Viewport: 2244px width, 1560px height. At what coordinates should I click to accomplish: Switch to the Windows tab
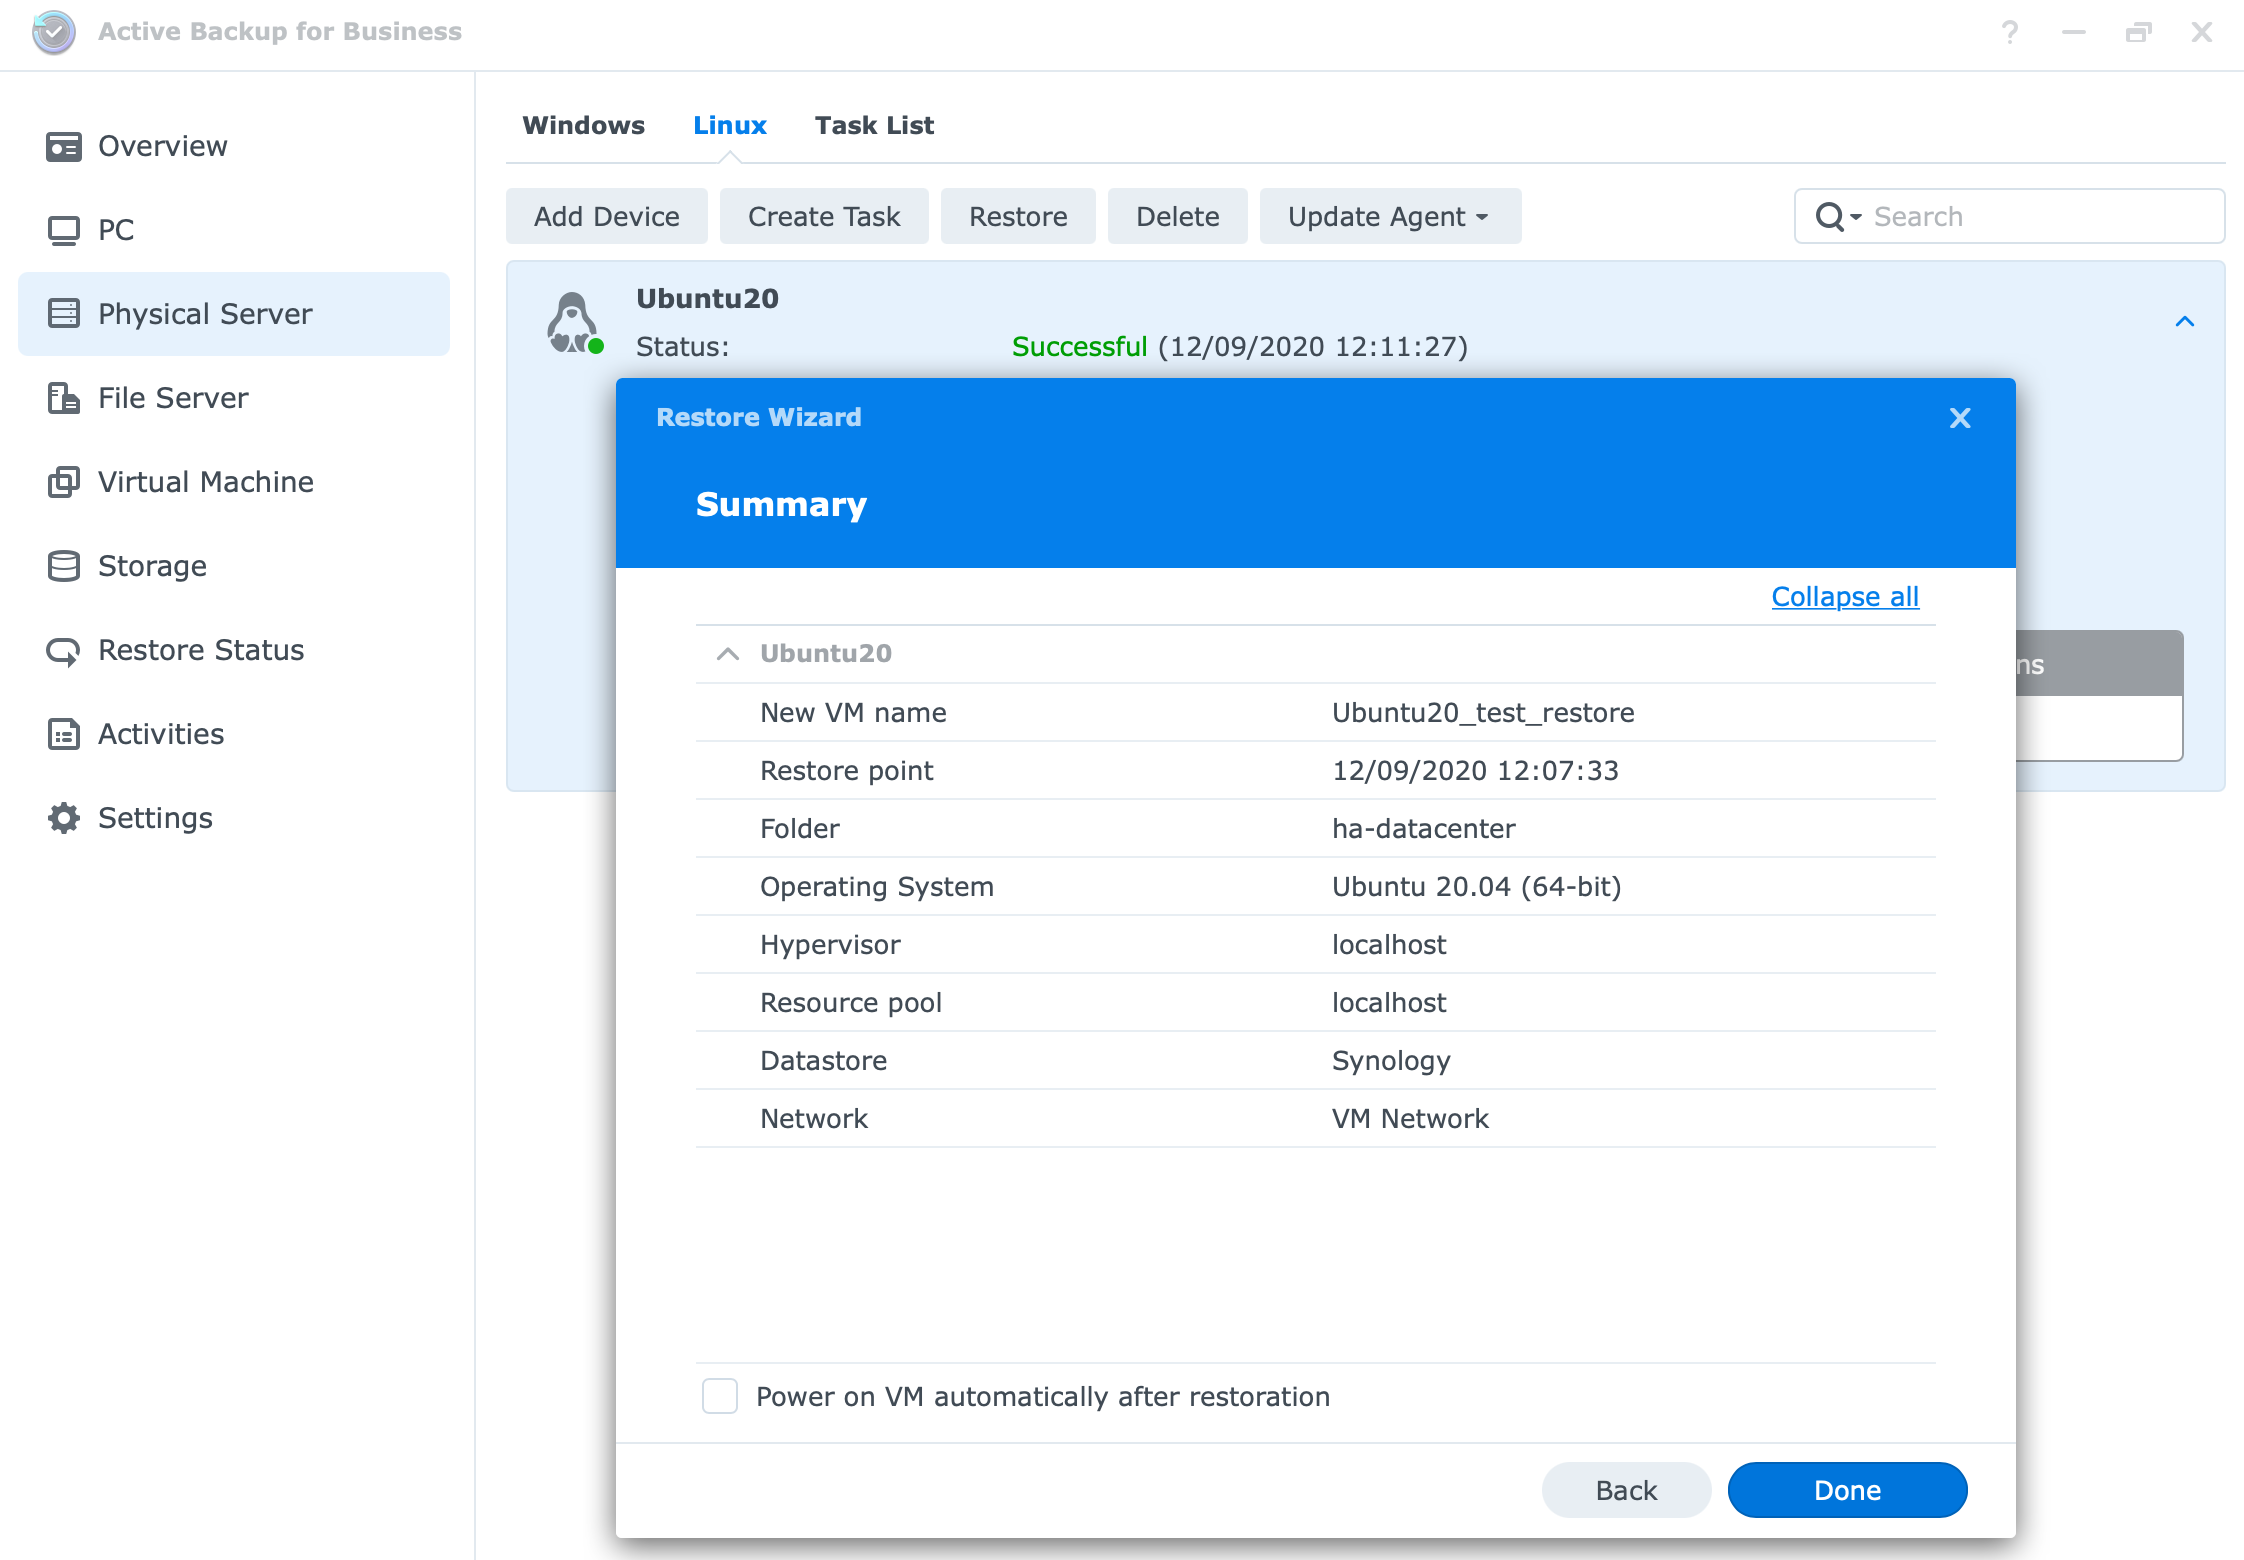pyautogui.click(x=584, y=125)
